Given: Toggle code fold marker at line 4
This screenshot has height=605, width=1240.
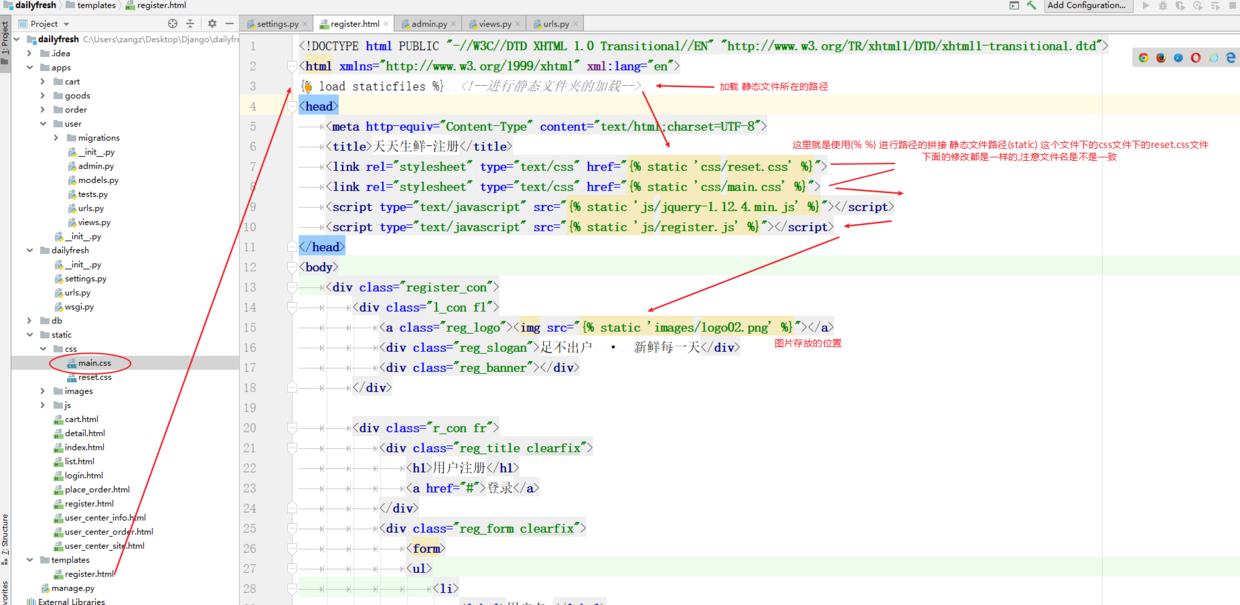Looking at the screenshot, I should click(x=292, y=106).
